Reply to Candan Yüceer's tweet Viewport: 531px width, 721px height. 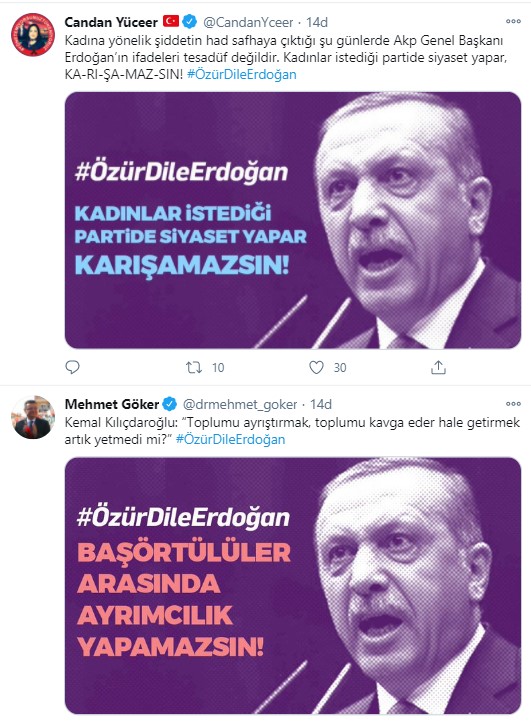tap(72, 367)
